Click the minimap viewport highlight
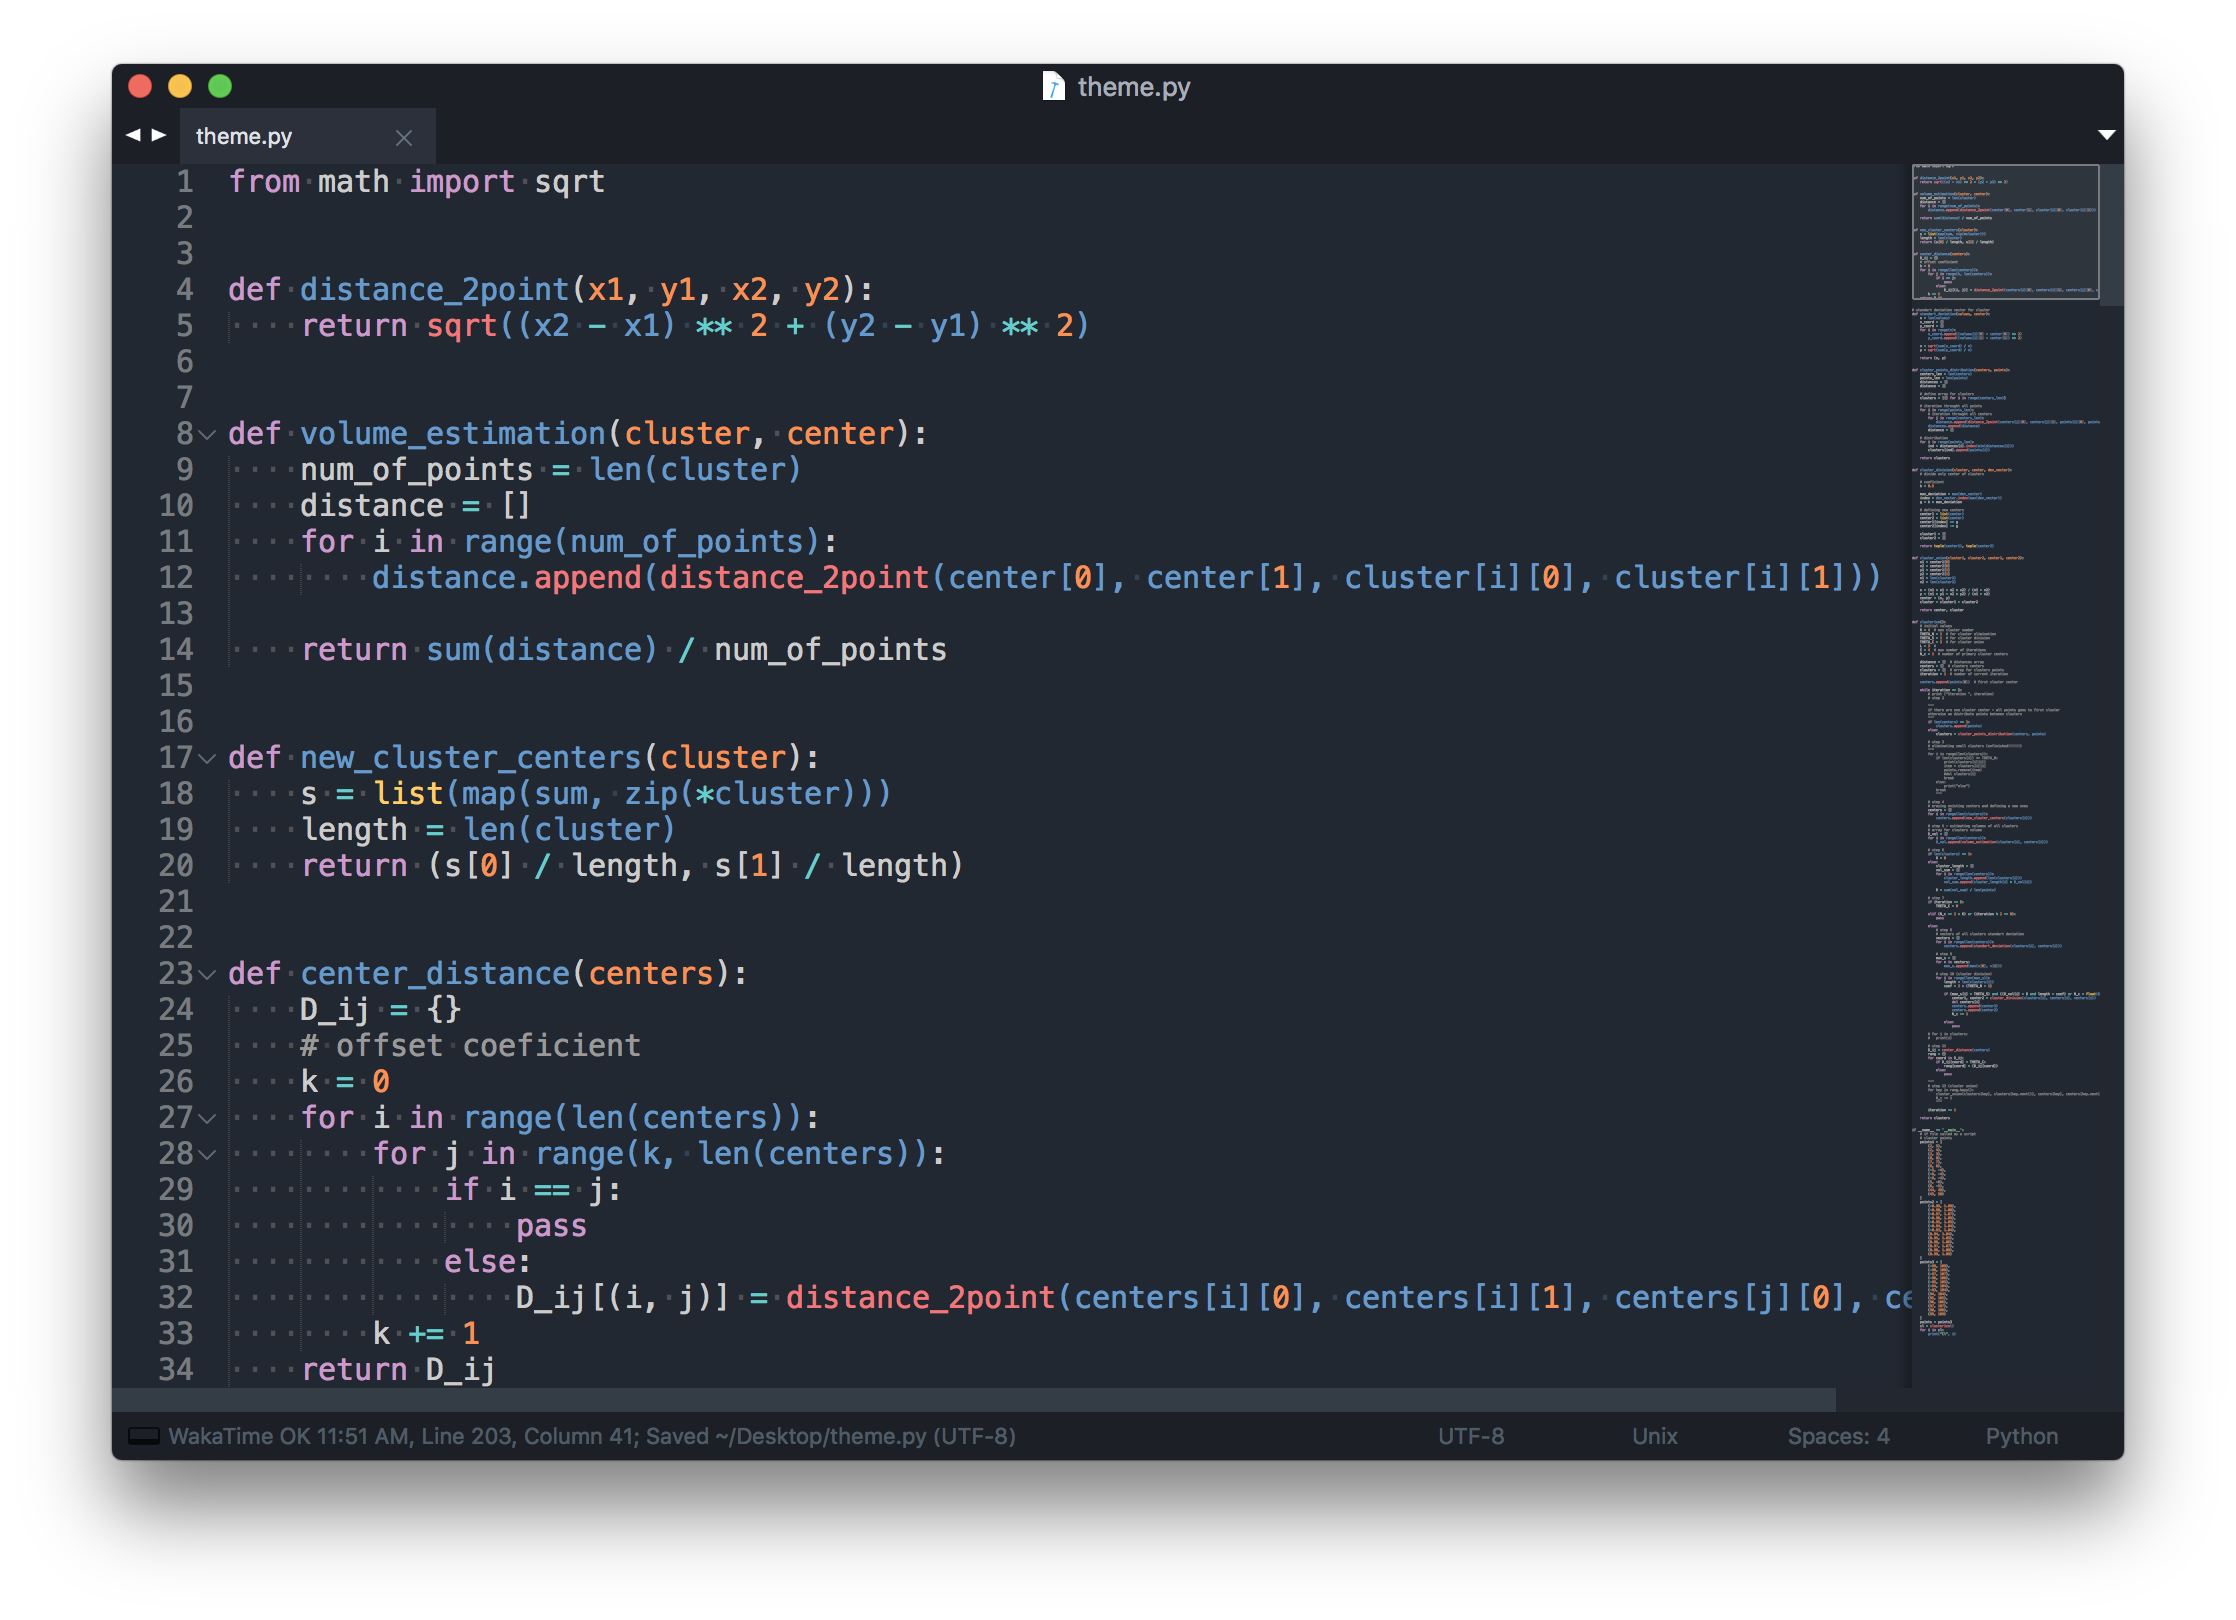The width and height of the screenshot is (2236, 1620). [2004, 232]
